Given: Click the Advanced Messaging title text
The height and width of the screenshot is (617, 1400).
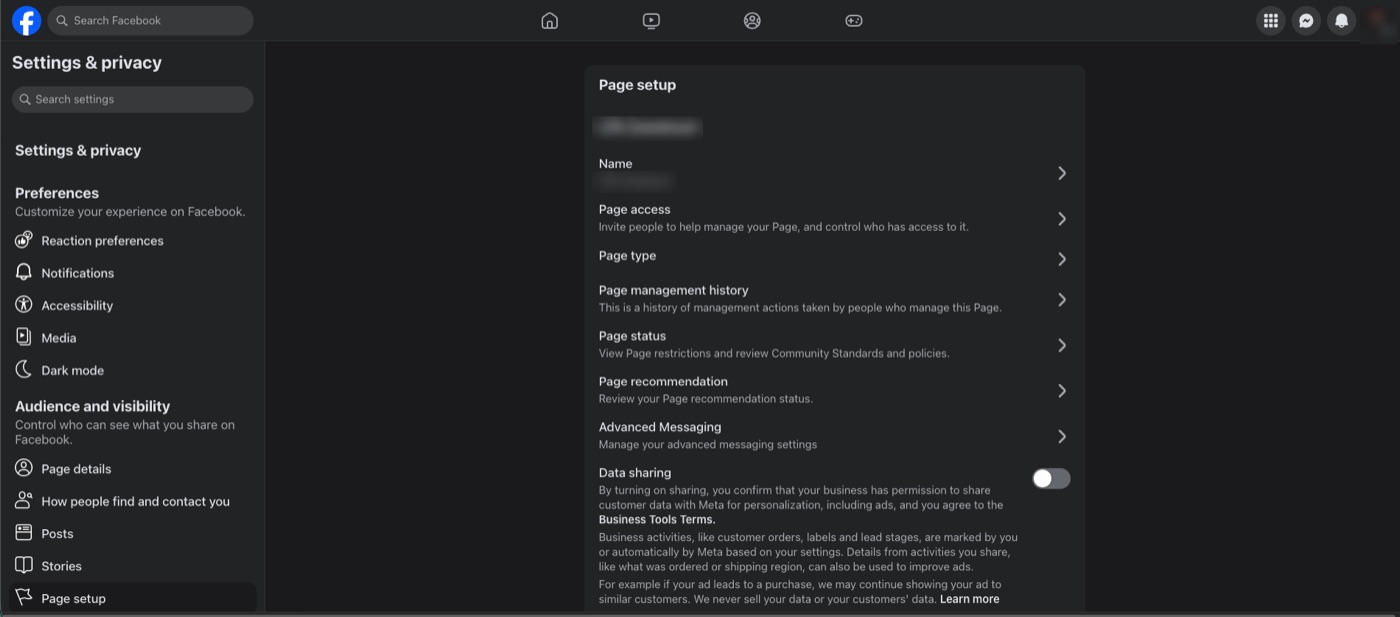Looking at the screenshot, I should pyautogui.click(x=660, y=427).
